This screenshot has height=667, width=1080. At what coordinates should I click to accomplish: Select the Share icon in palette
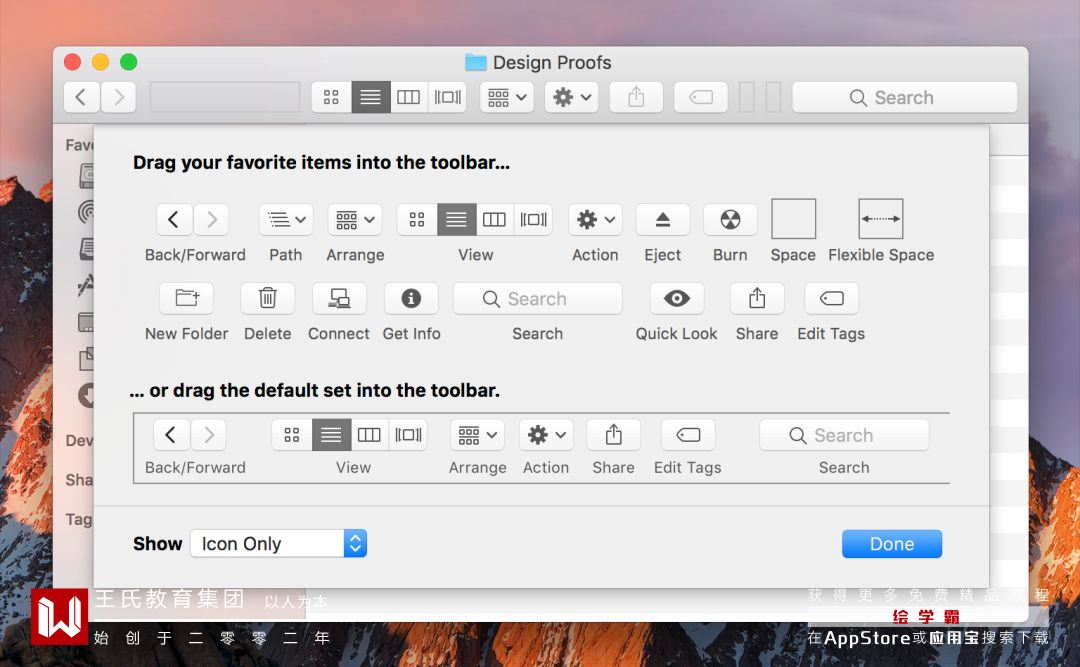click(757, 298)
